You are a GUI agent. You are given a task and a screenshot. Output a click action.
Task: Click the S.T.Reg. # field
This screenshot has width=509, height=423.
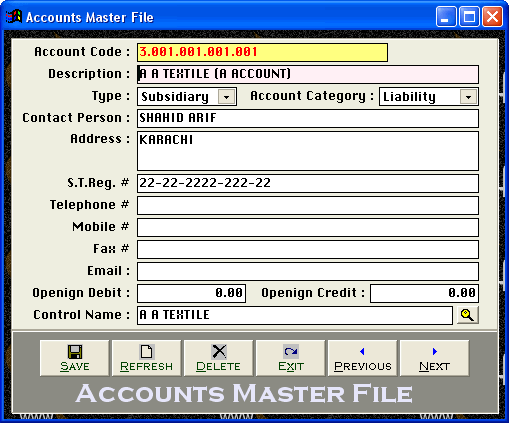(308, 183)
